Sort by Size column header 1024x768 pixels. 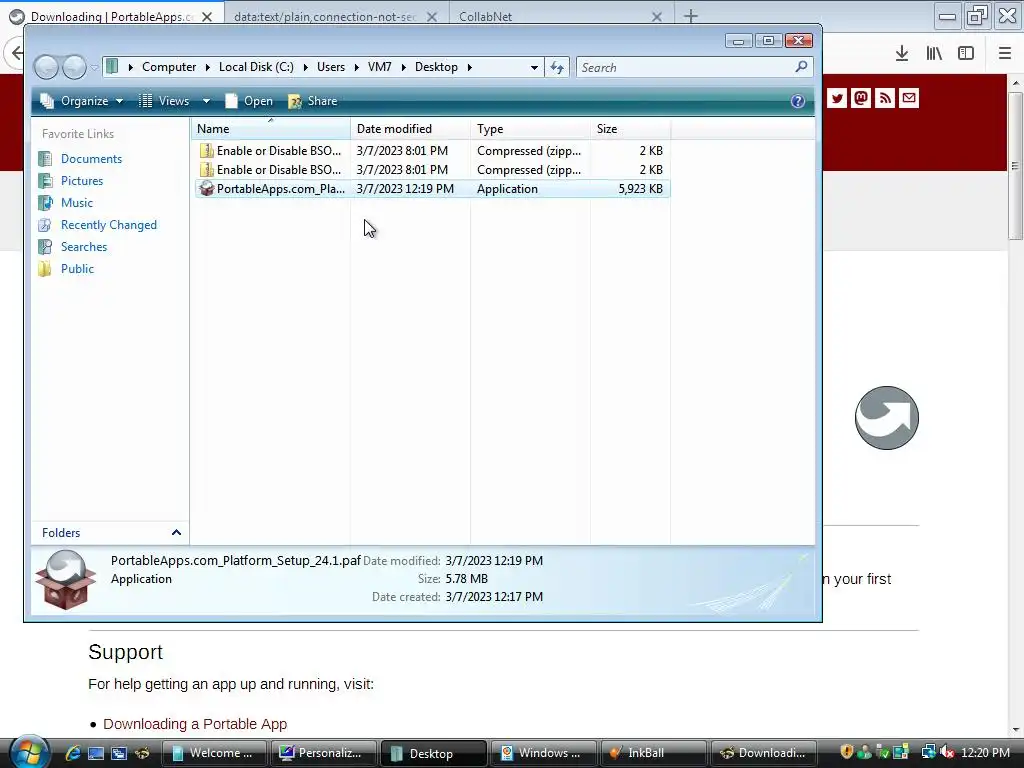[x=630, y=129]
